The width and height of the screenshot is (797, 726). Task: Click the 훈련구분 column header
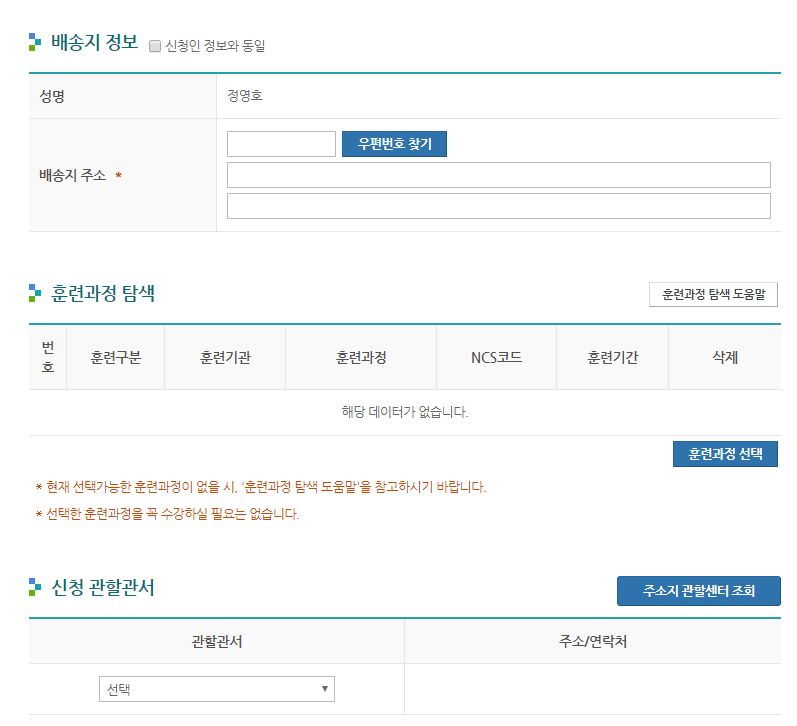pyautogui.click(x=115, y=357)
